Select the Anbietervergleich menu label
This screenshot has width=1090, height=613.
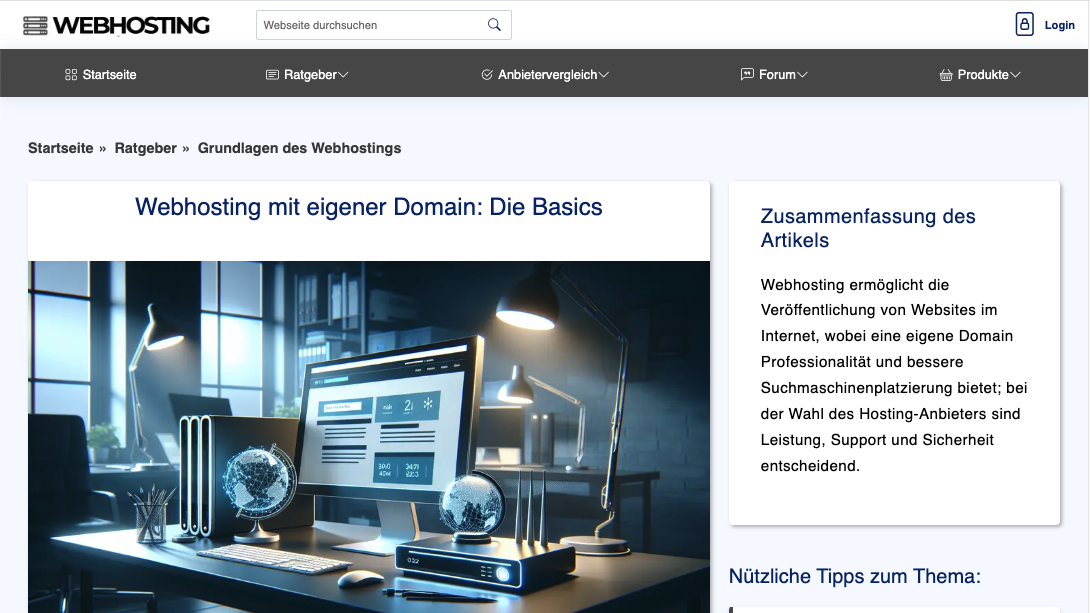point(547,75)
